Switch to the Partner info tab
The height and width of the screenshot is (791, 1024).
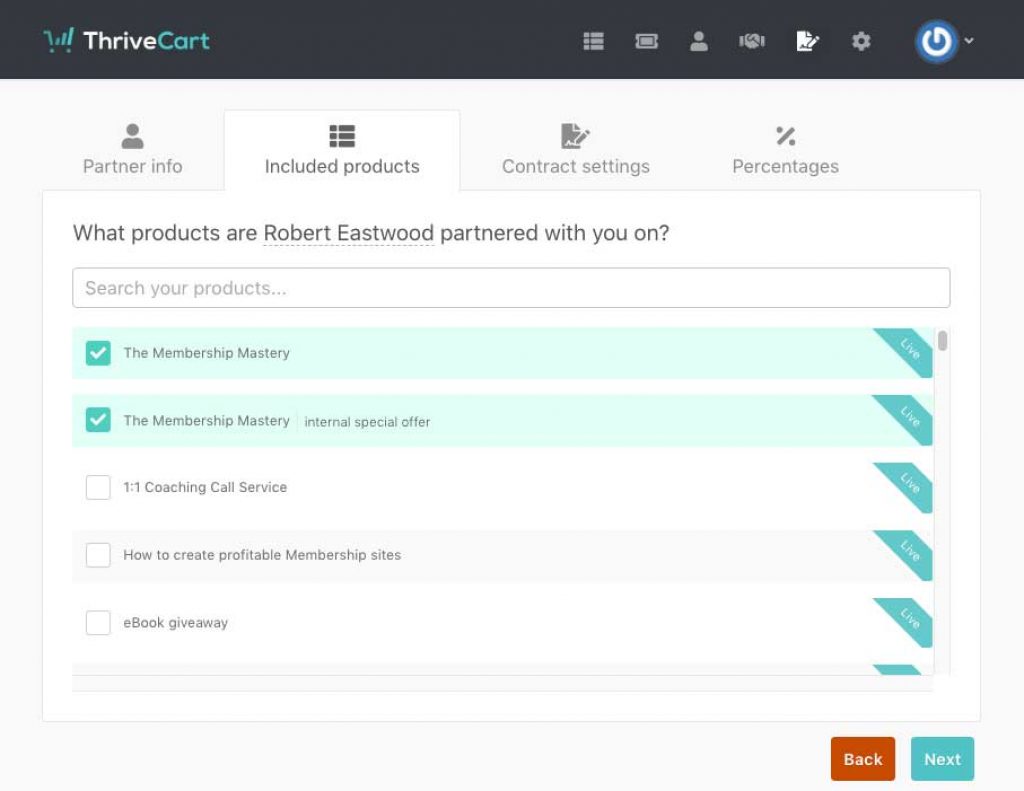click(132, 150)
